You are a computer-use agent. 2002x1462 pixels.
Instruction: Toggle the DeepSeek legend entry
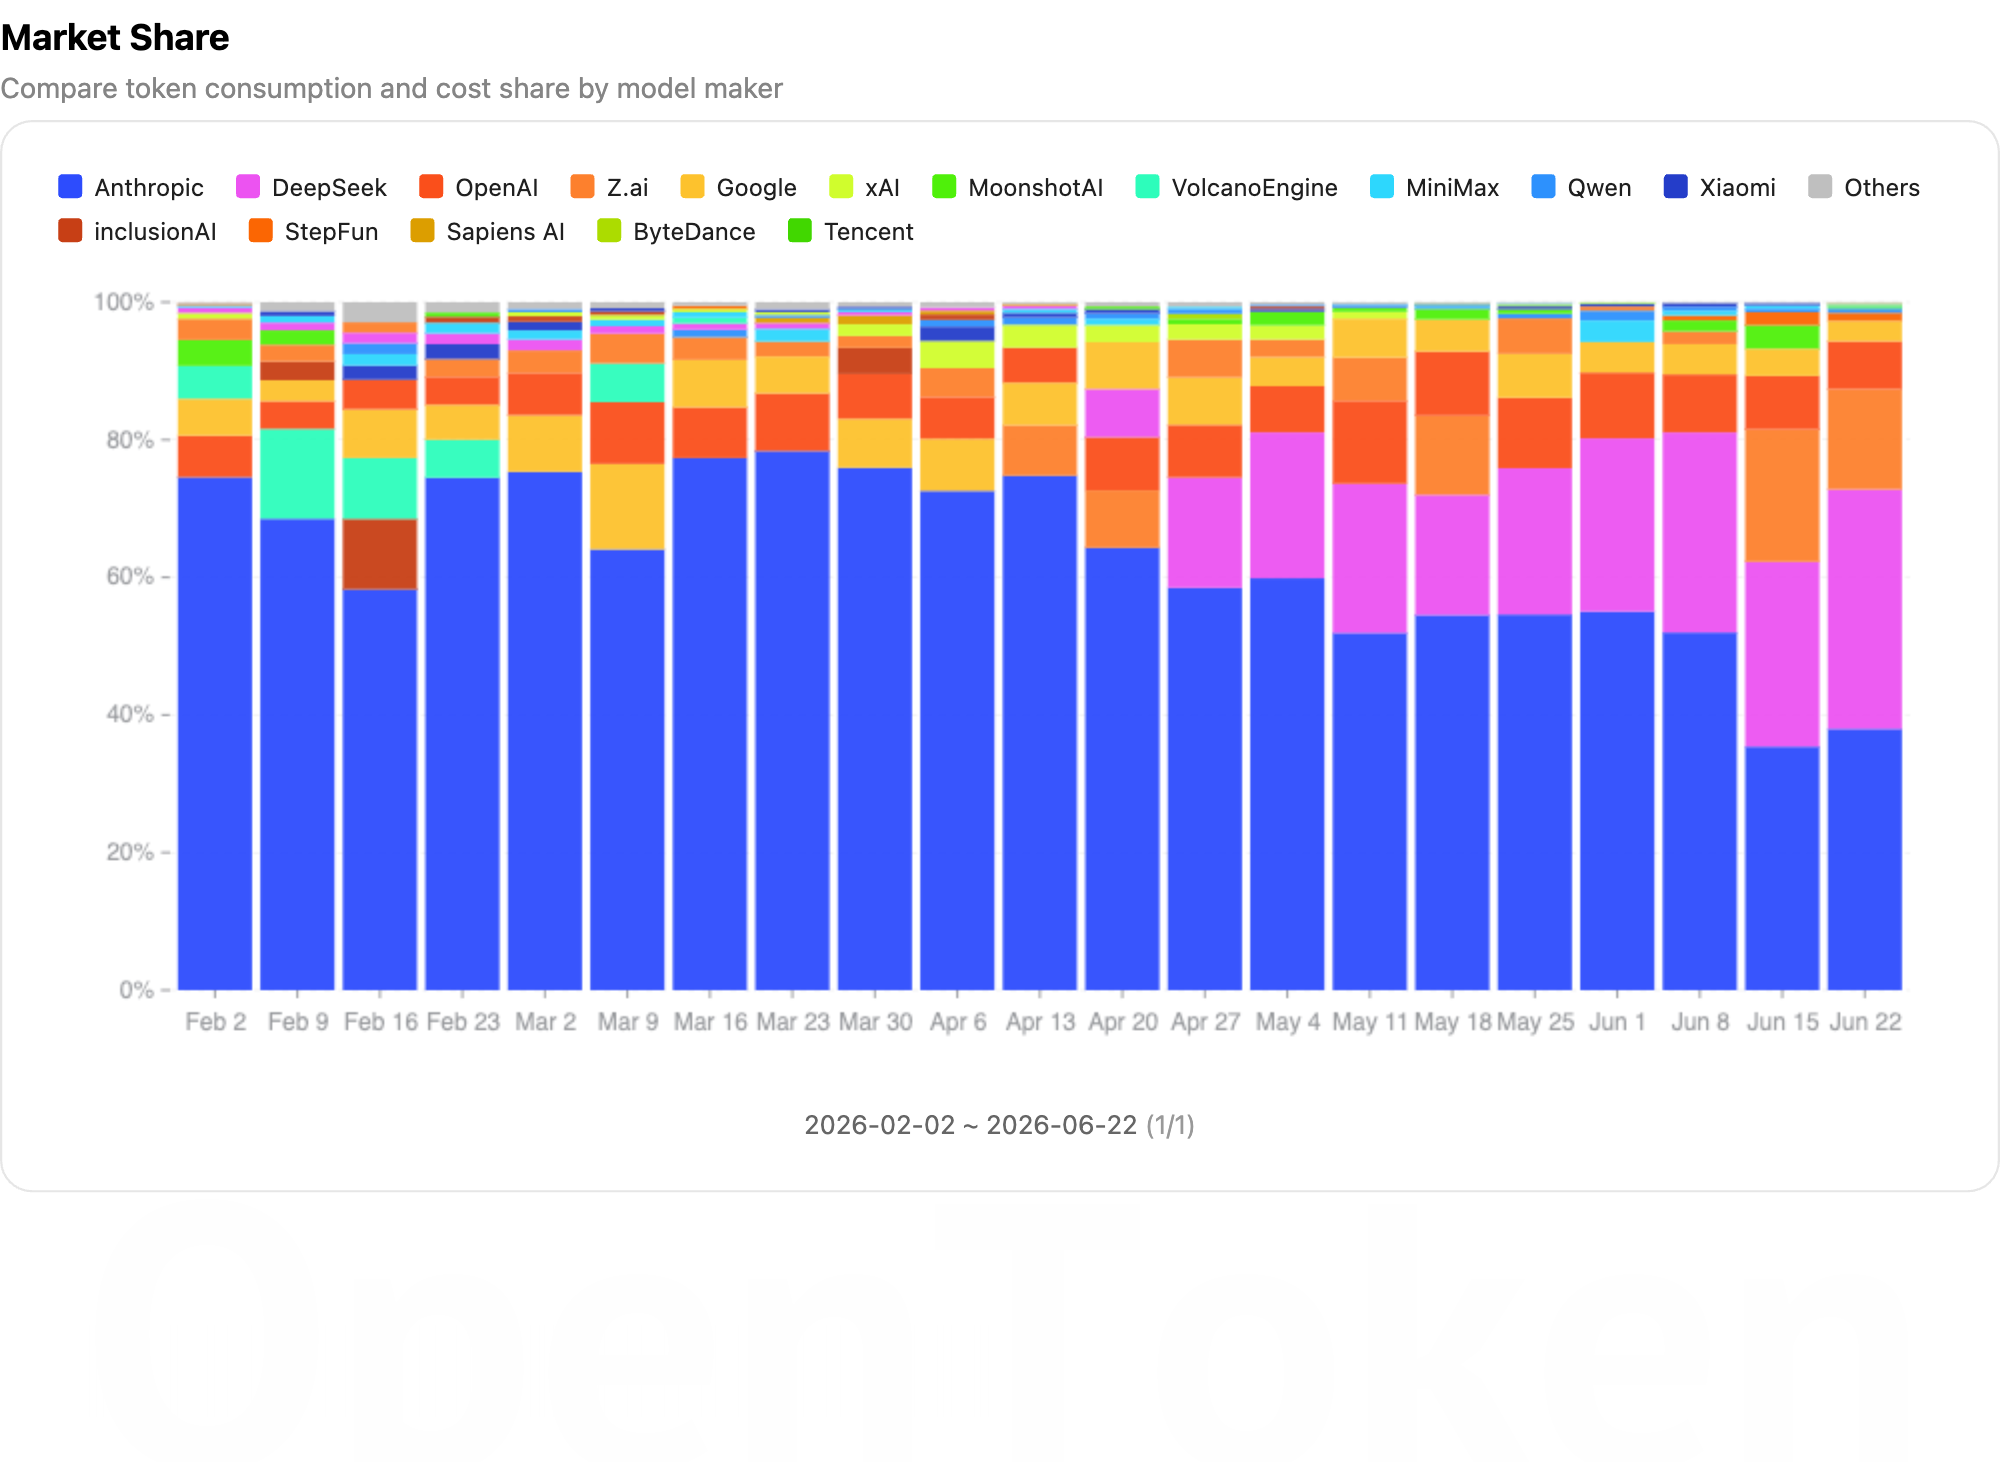pos(311,187)
